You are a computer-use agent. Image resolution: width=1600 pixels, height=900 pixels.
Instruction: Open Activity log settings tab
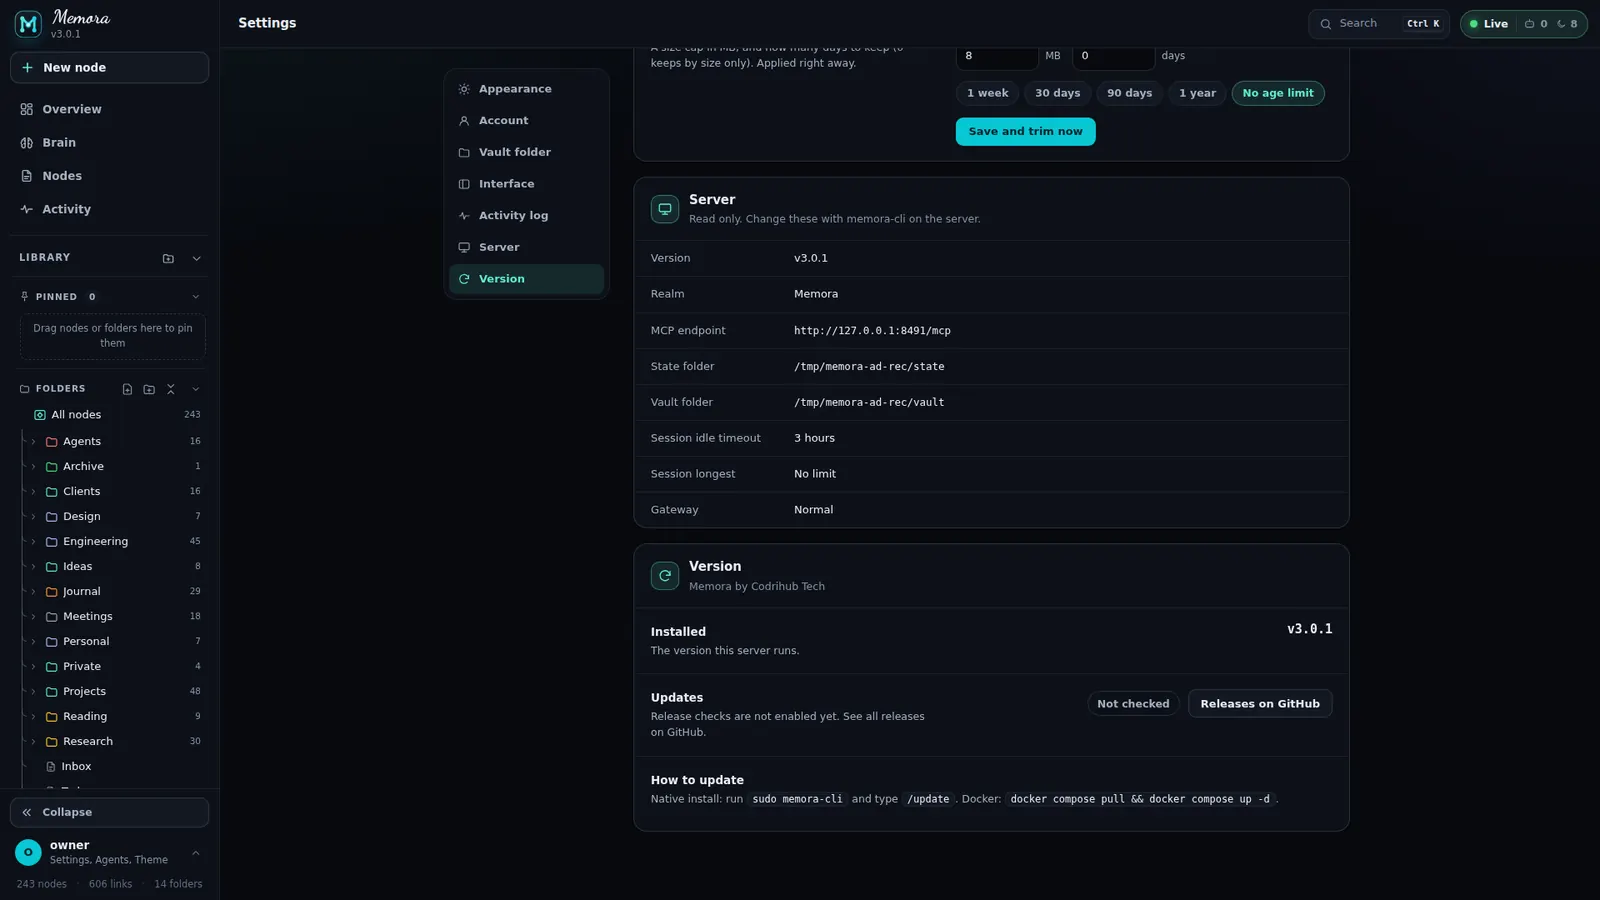click(526, 216)
